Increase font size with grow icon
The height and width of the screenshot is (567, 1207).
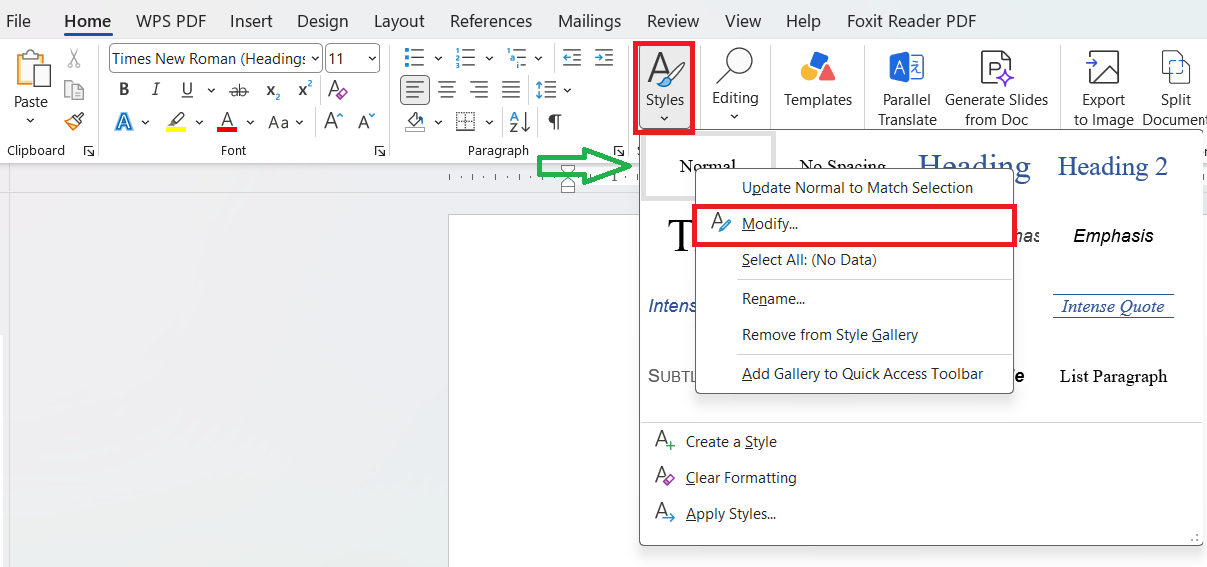click(334, 121)
